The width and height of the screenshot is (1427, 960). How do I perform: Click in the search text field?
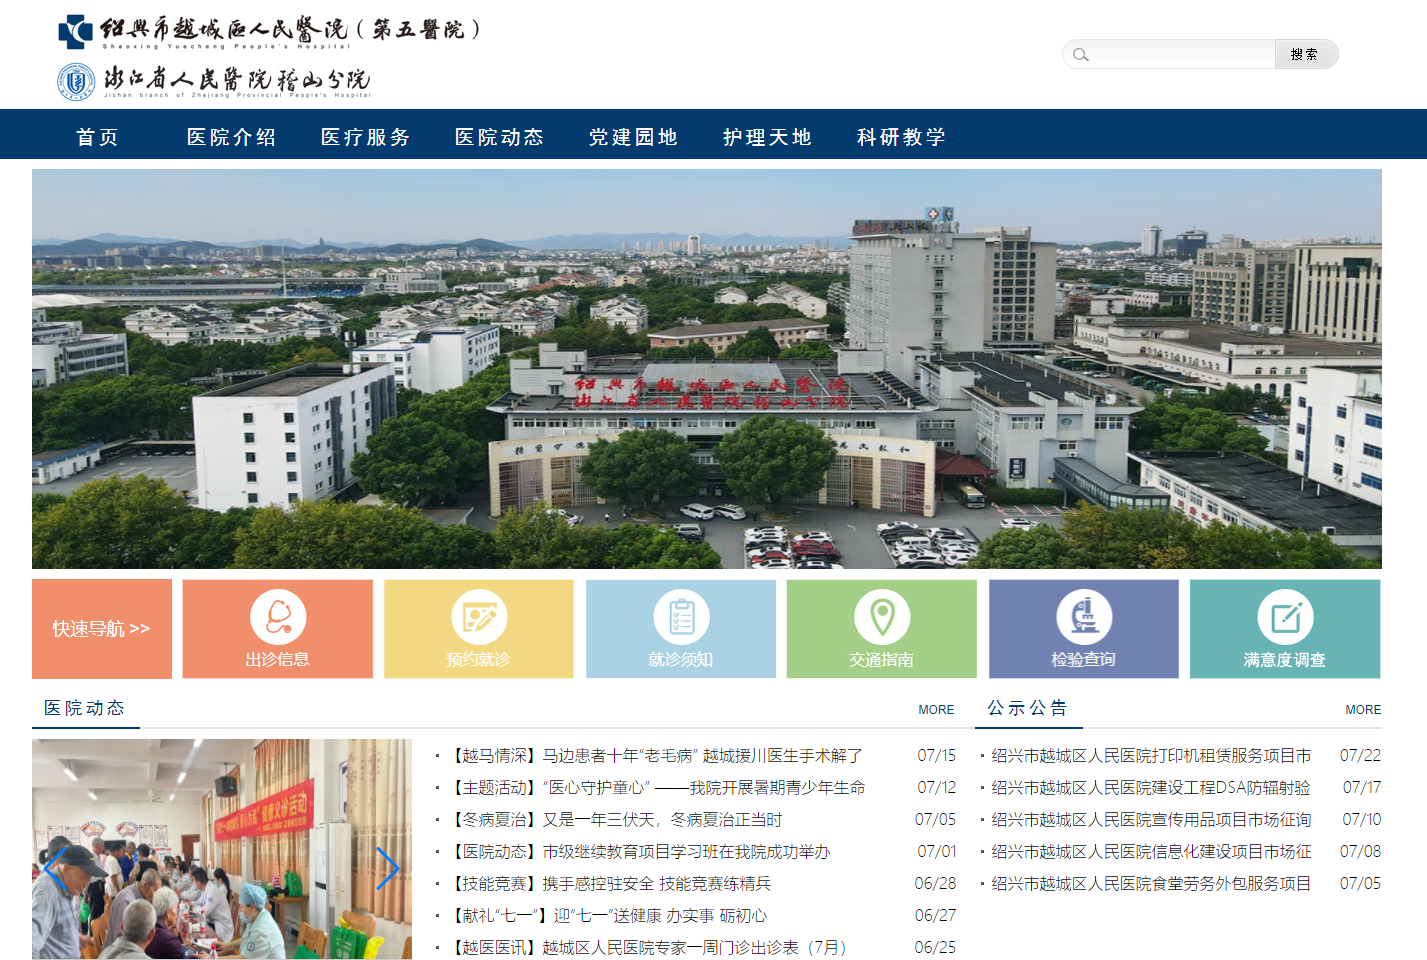click(x=1180, y=54)
